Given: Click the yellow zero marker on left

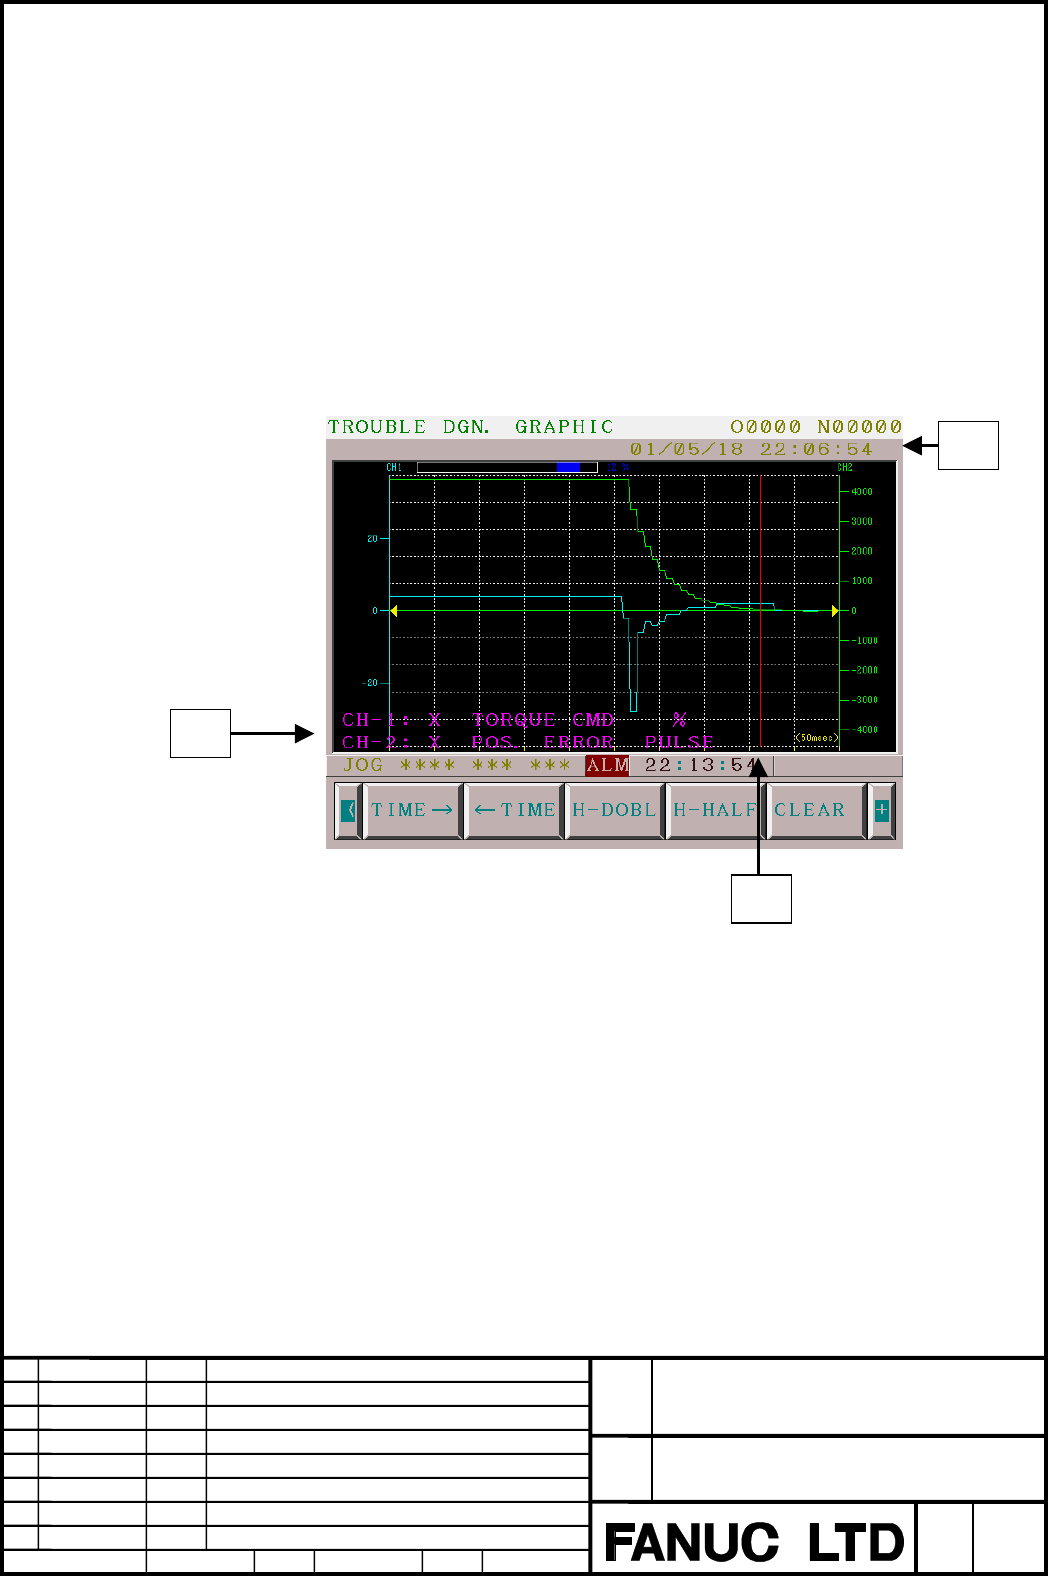Looking at the screenshot, I should coord(394,611).
